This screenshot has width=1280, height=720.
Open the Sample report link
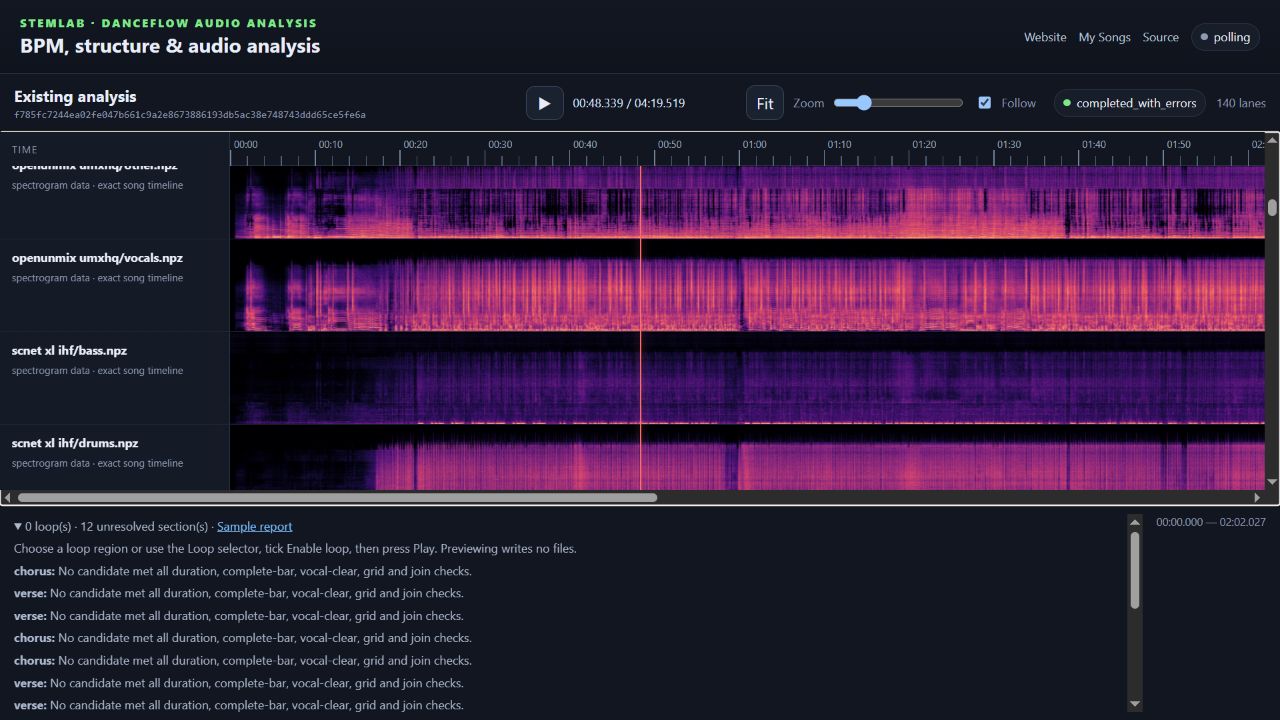coord(255,526)
